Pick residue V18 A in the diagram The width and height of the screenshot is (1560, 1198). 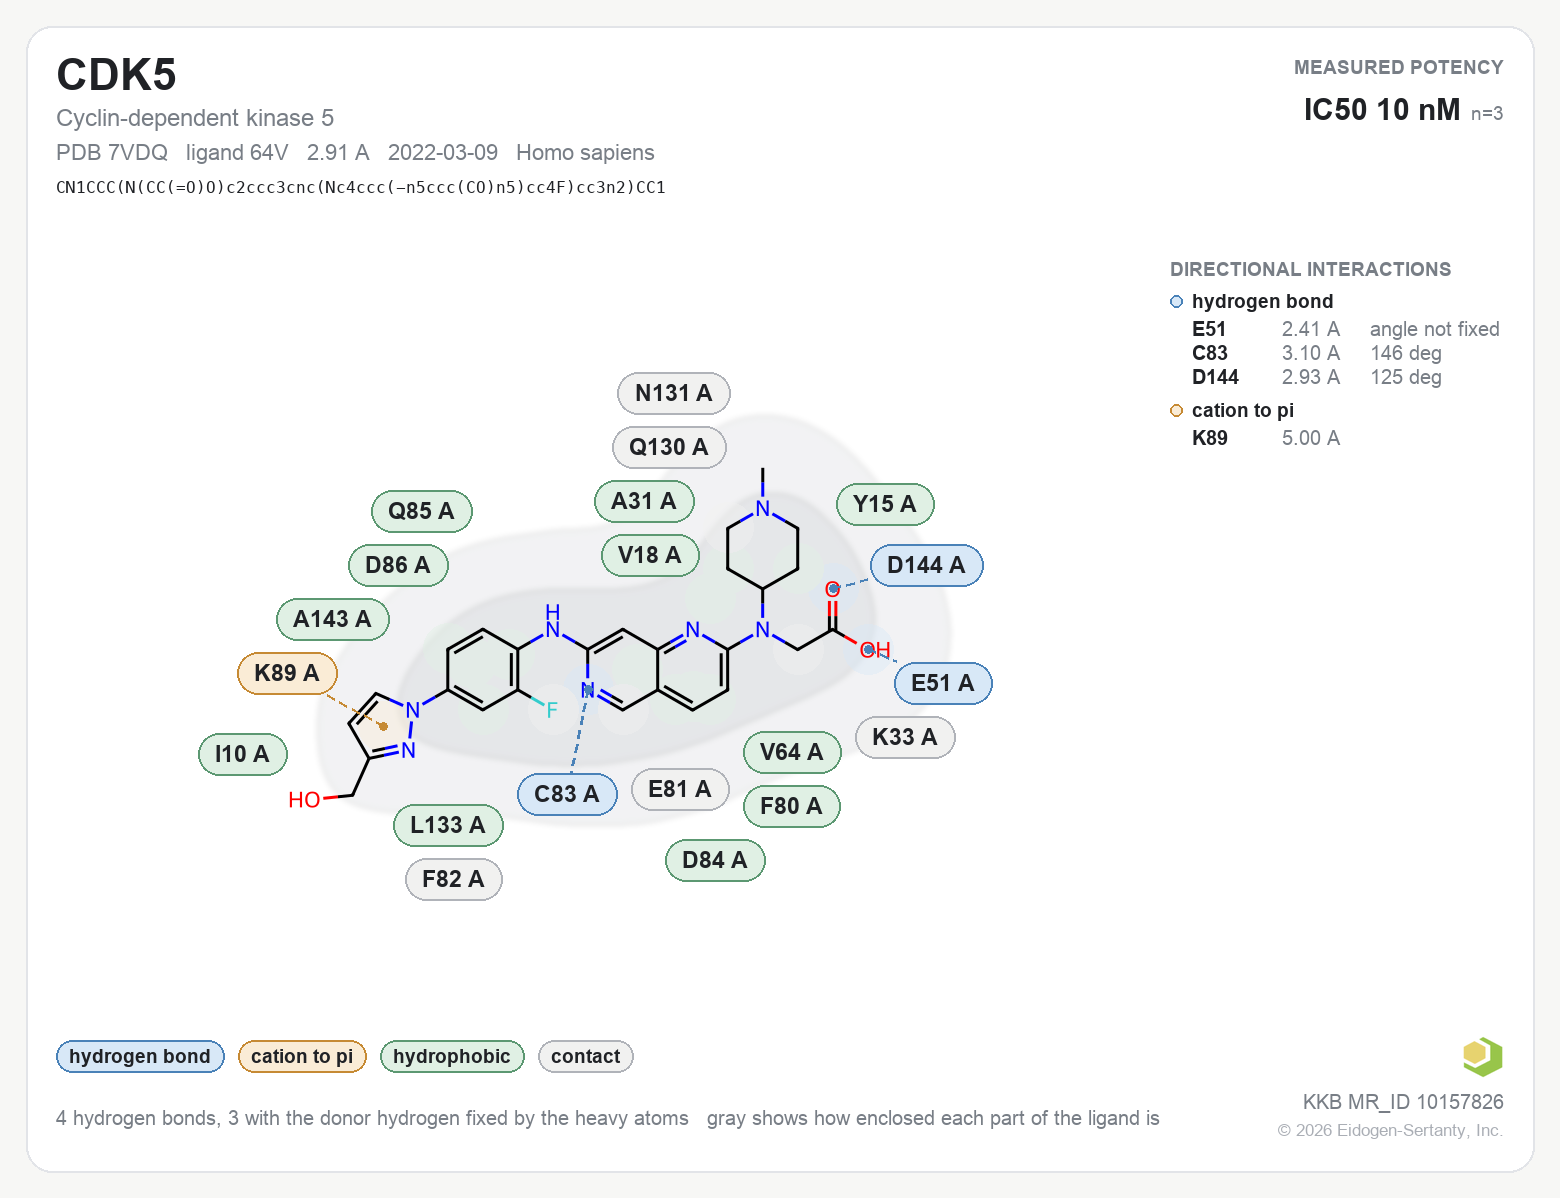click(x=650, y=555)
